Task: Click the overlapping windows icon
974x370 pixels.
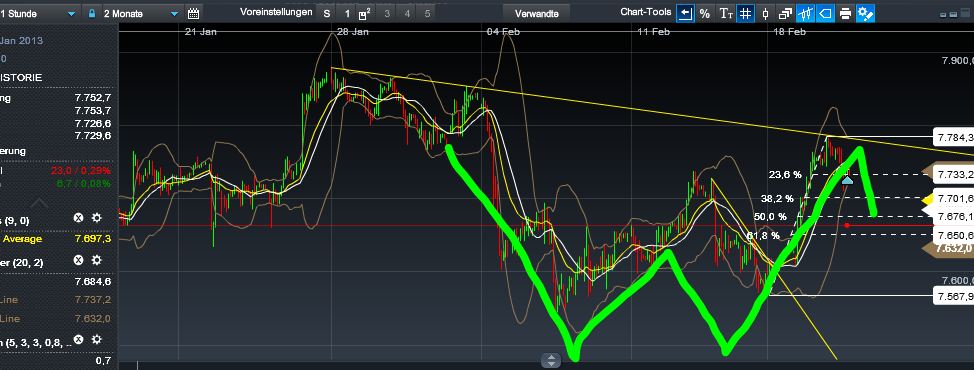Action: click(785, 13)
